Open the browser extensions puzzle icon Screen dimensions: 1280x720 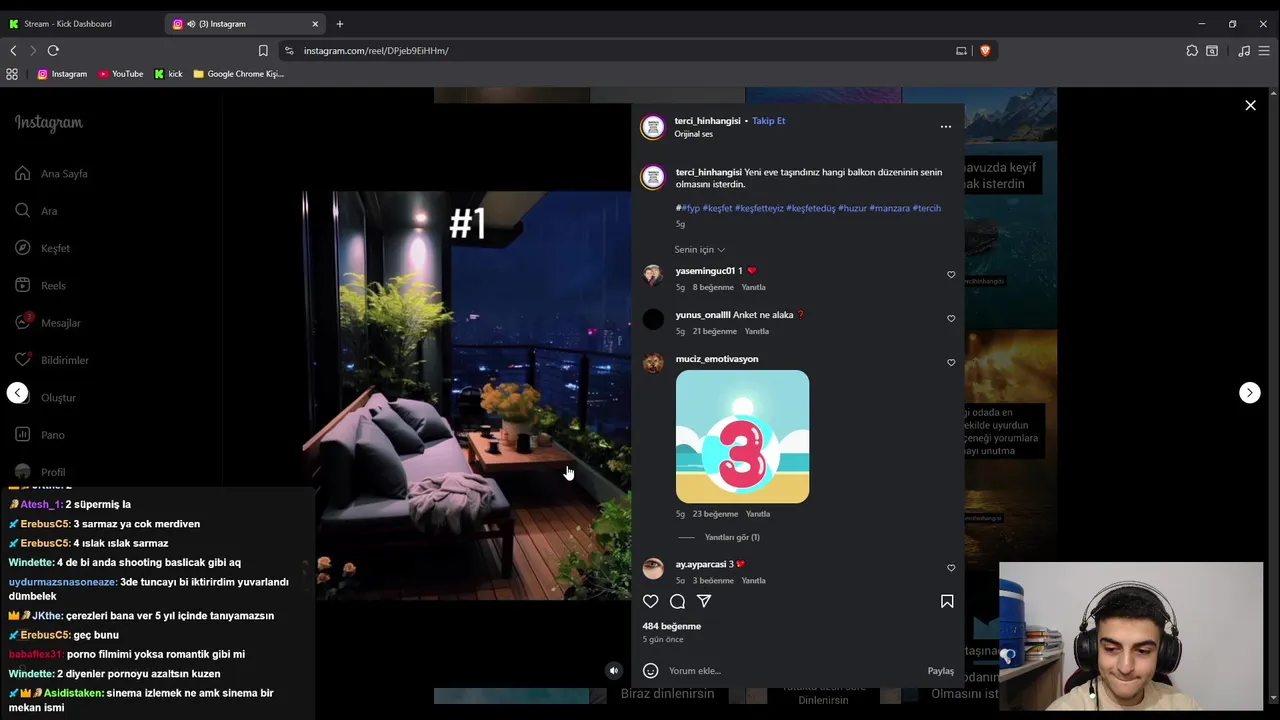tap(1192, 51)
